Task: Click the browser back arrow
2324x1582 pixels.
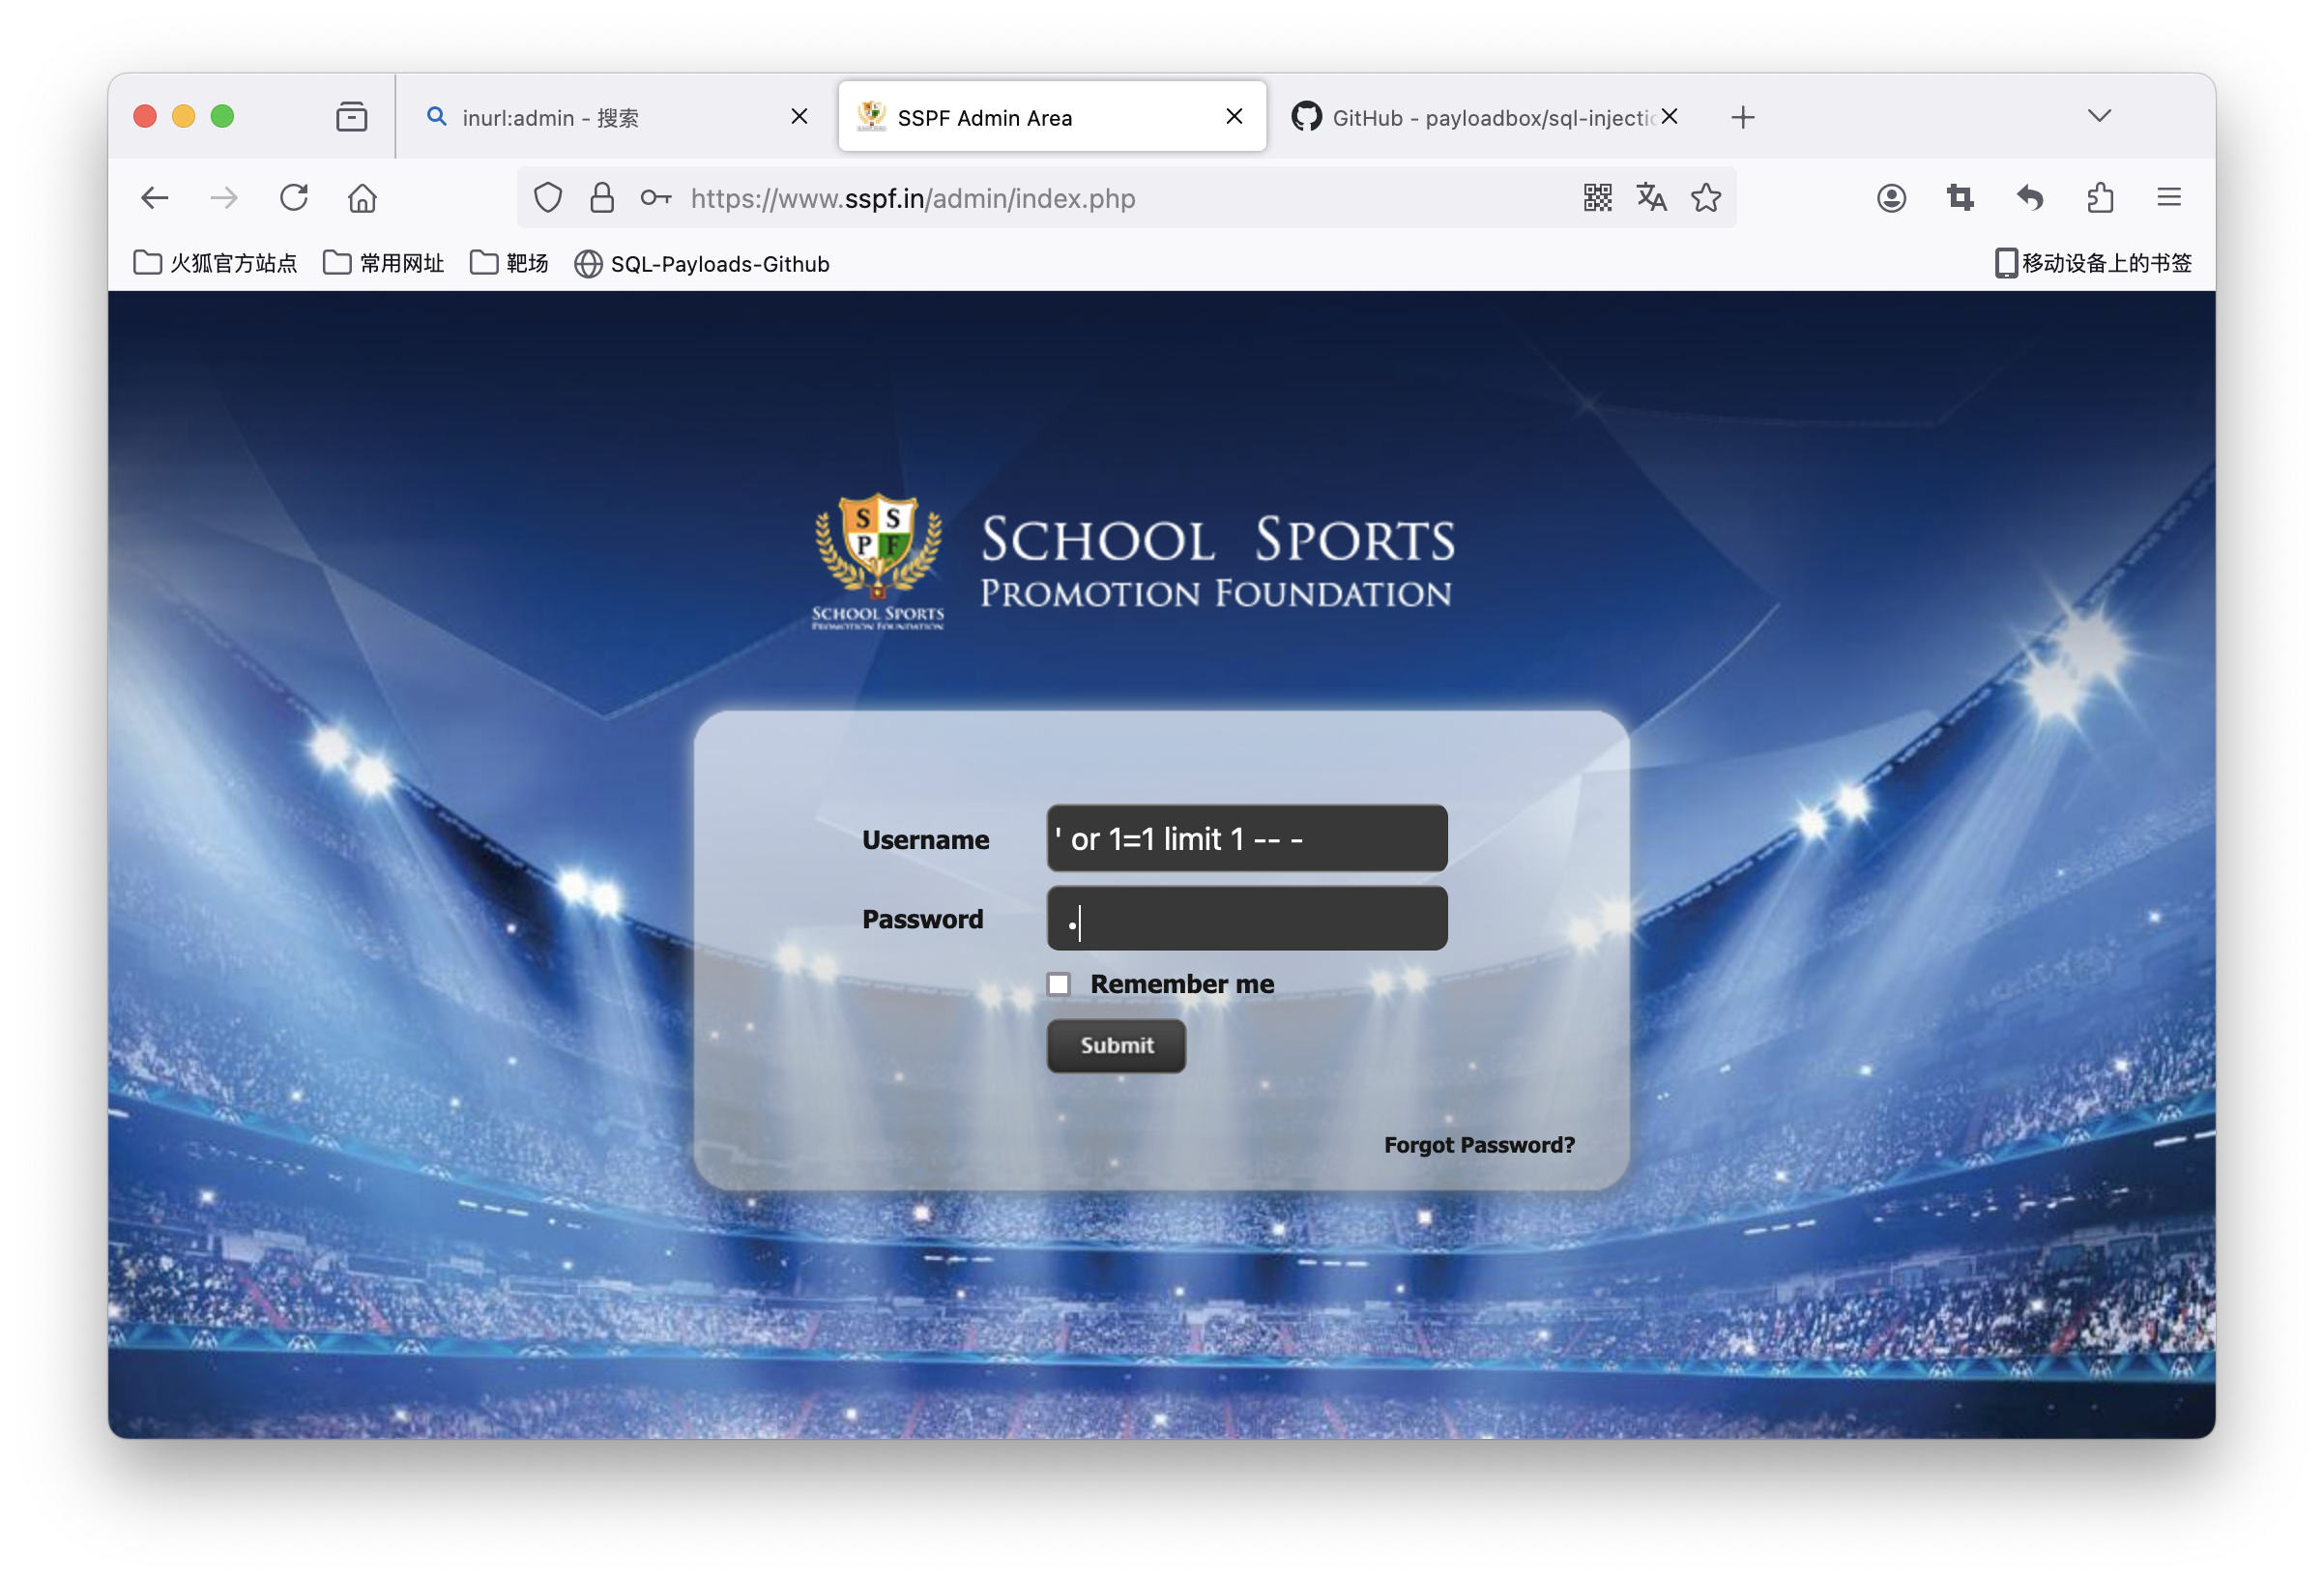Action: (155, 198)
